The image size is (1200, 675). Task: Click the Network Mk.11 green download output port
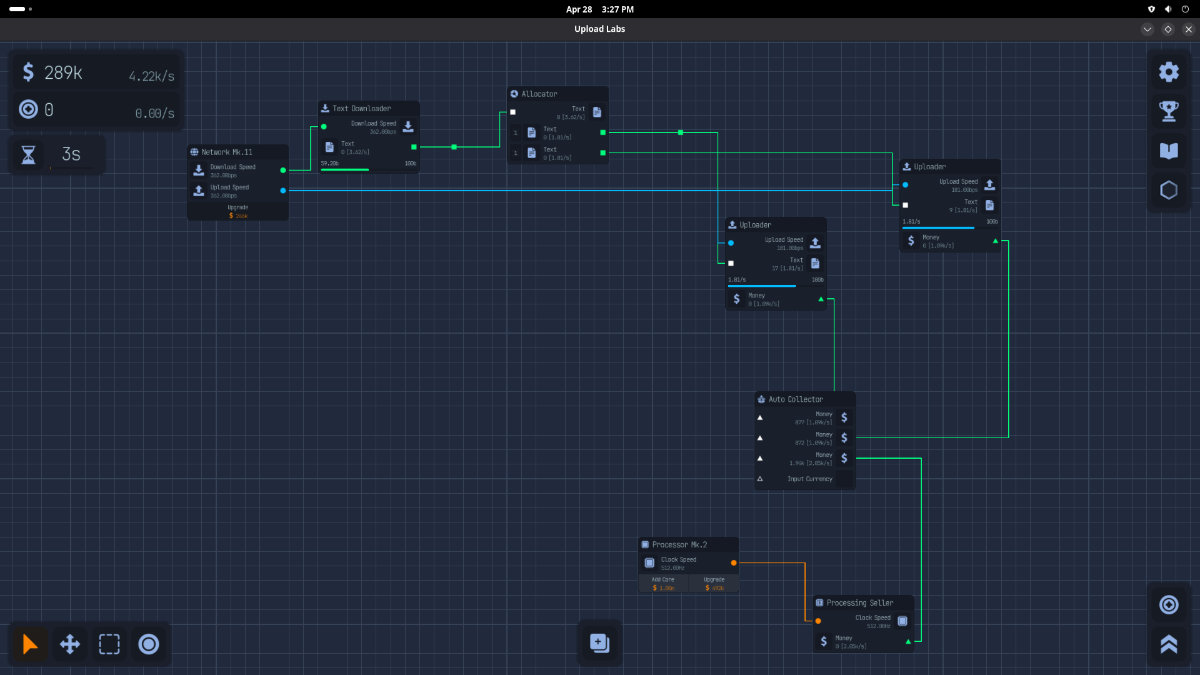tap(283, 170)
